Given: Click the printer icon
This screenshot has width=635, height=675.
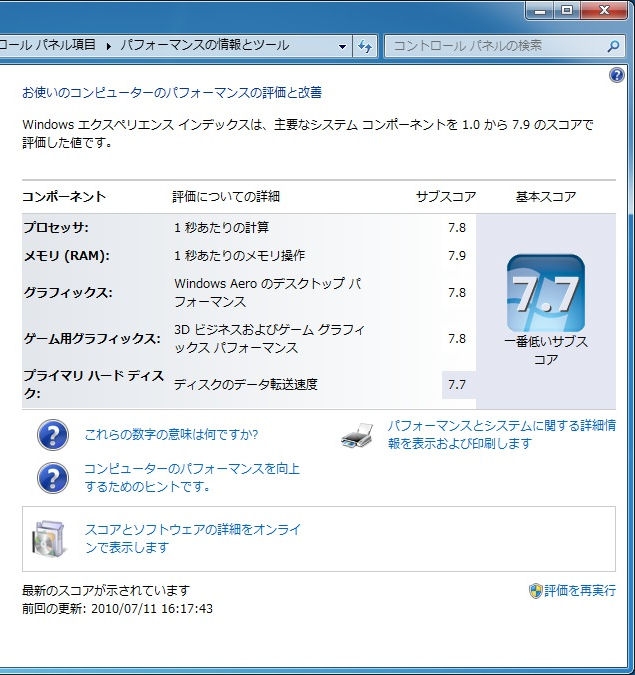Looking at the screenshot, I should tap(357, 435).
